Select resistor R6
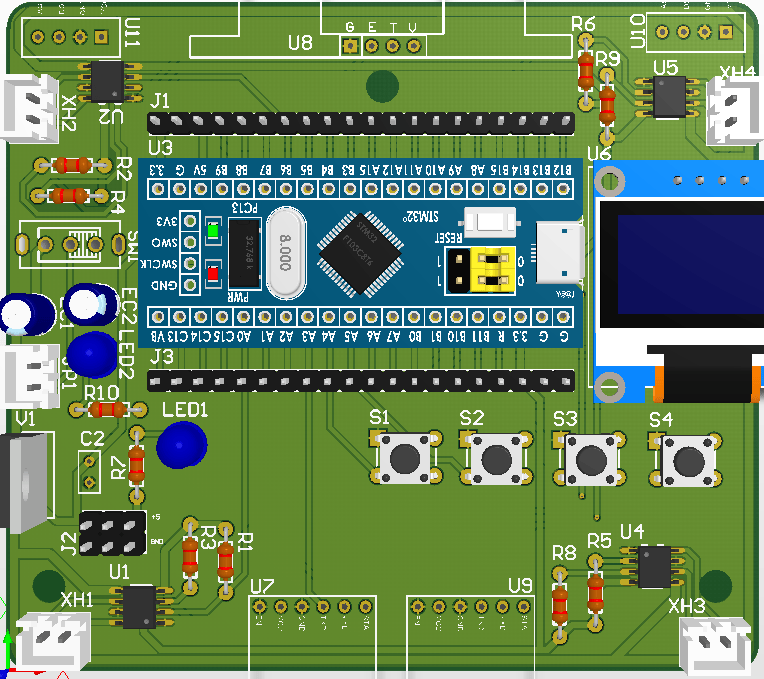Image resolution: width=764 pixels, height=679 pixels. pos(586,72)
